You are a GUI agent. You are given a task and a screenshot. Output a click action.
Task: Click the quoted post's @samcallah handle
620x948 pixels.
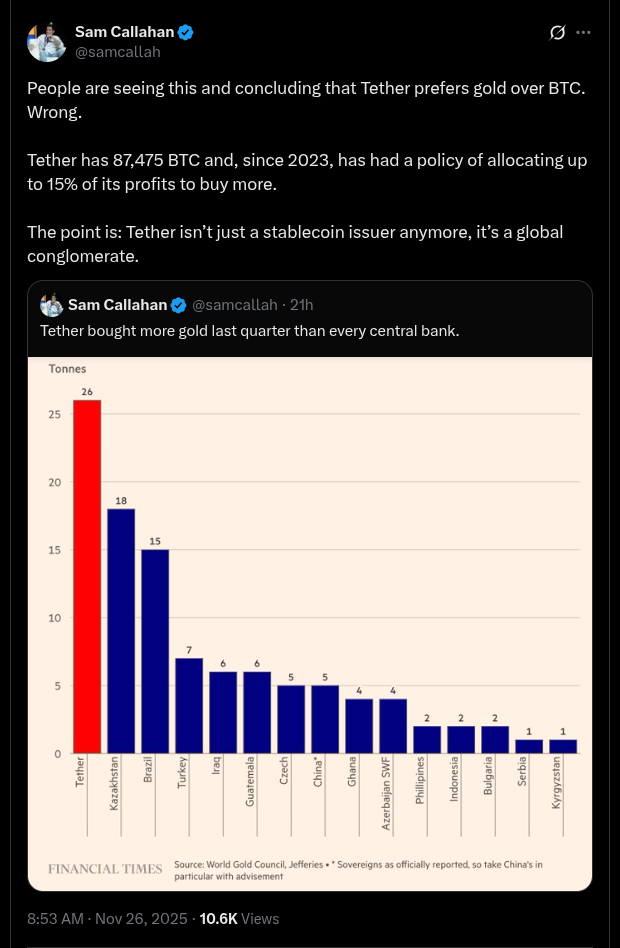click(234, 305)
